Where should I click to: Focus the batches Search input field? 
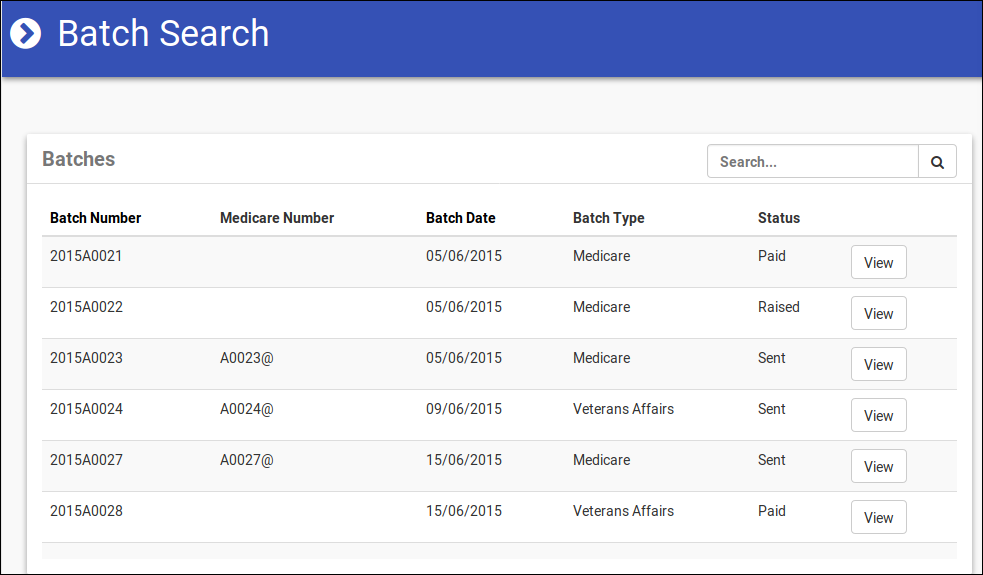812,162
